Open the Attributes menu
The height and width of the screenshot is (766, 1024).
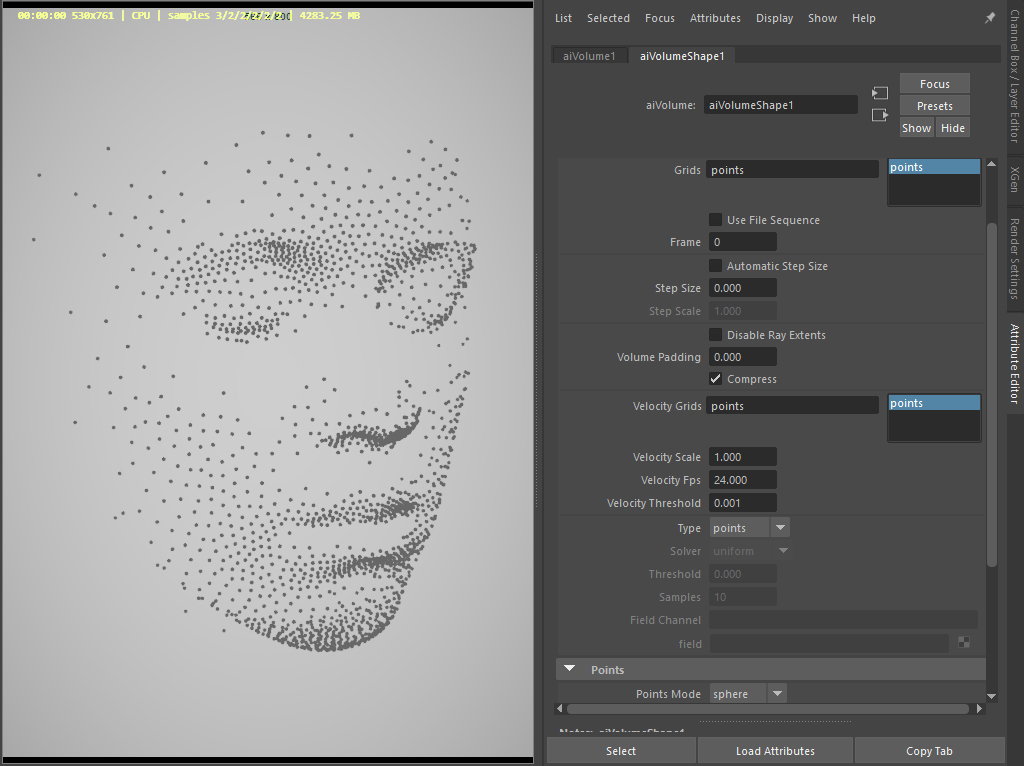(715, 18)
